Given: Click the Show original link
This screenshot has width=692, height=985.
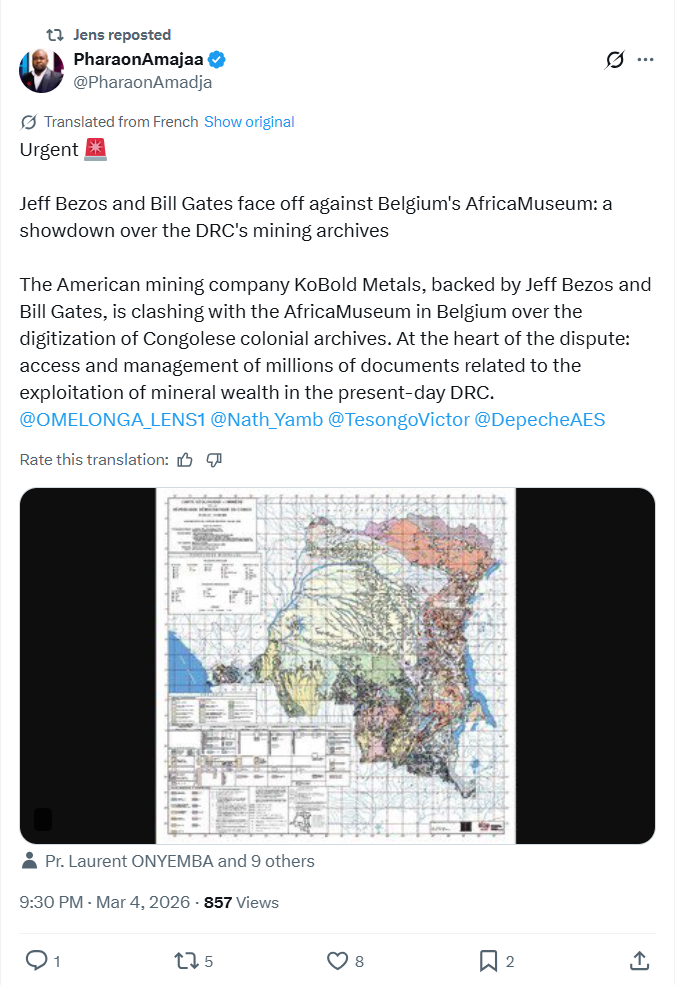Looking at the screenshot, I should point(249,122).
